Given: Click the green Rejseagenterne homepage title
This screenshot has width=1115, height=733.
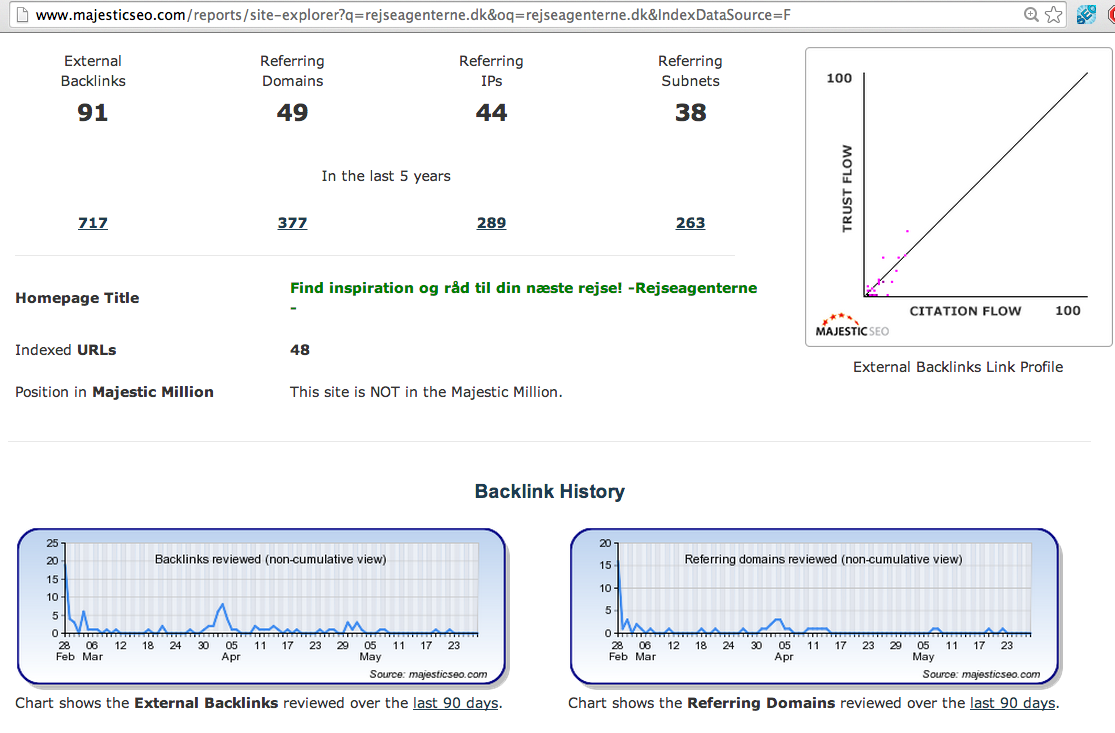Looking at the screenshot, I should point(523,297).
